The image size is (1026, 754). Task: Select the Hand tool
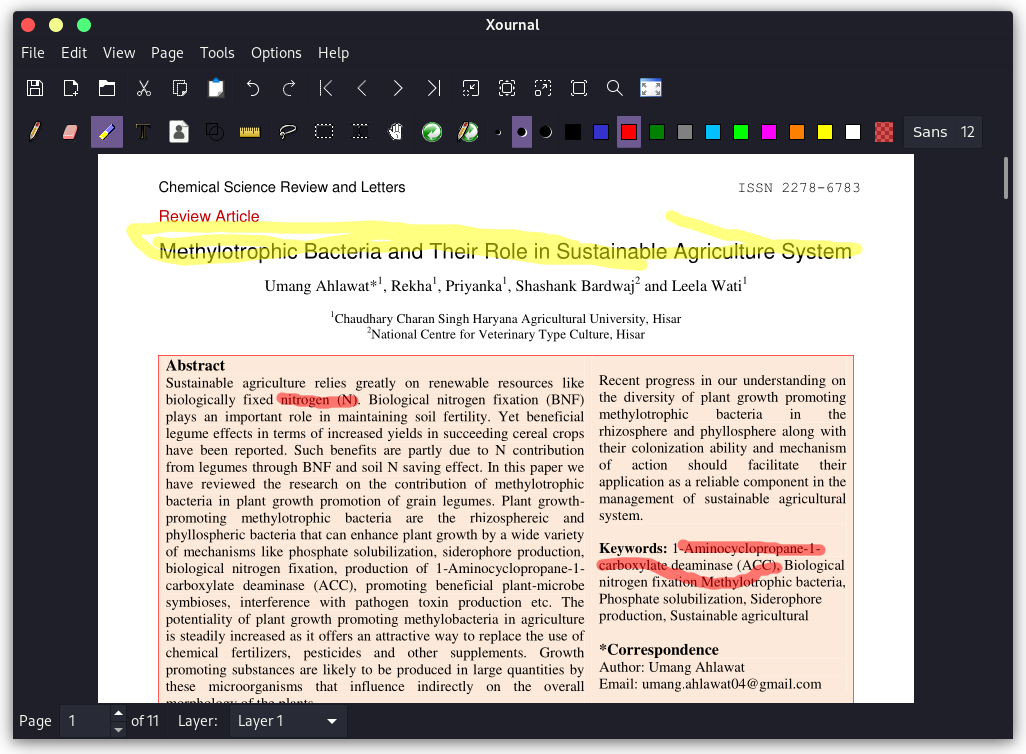pos(395,132)
